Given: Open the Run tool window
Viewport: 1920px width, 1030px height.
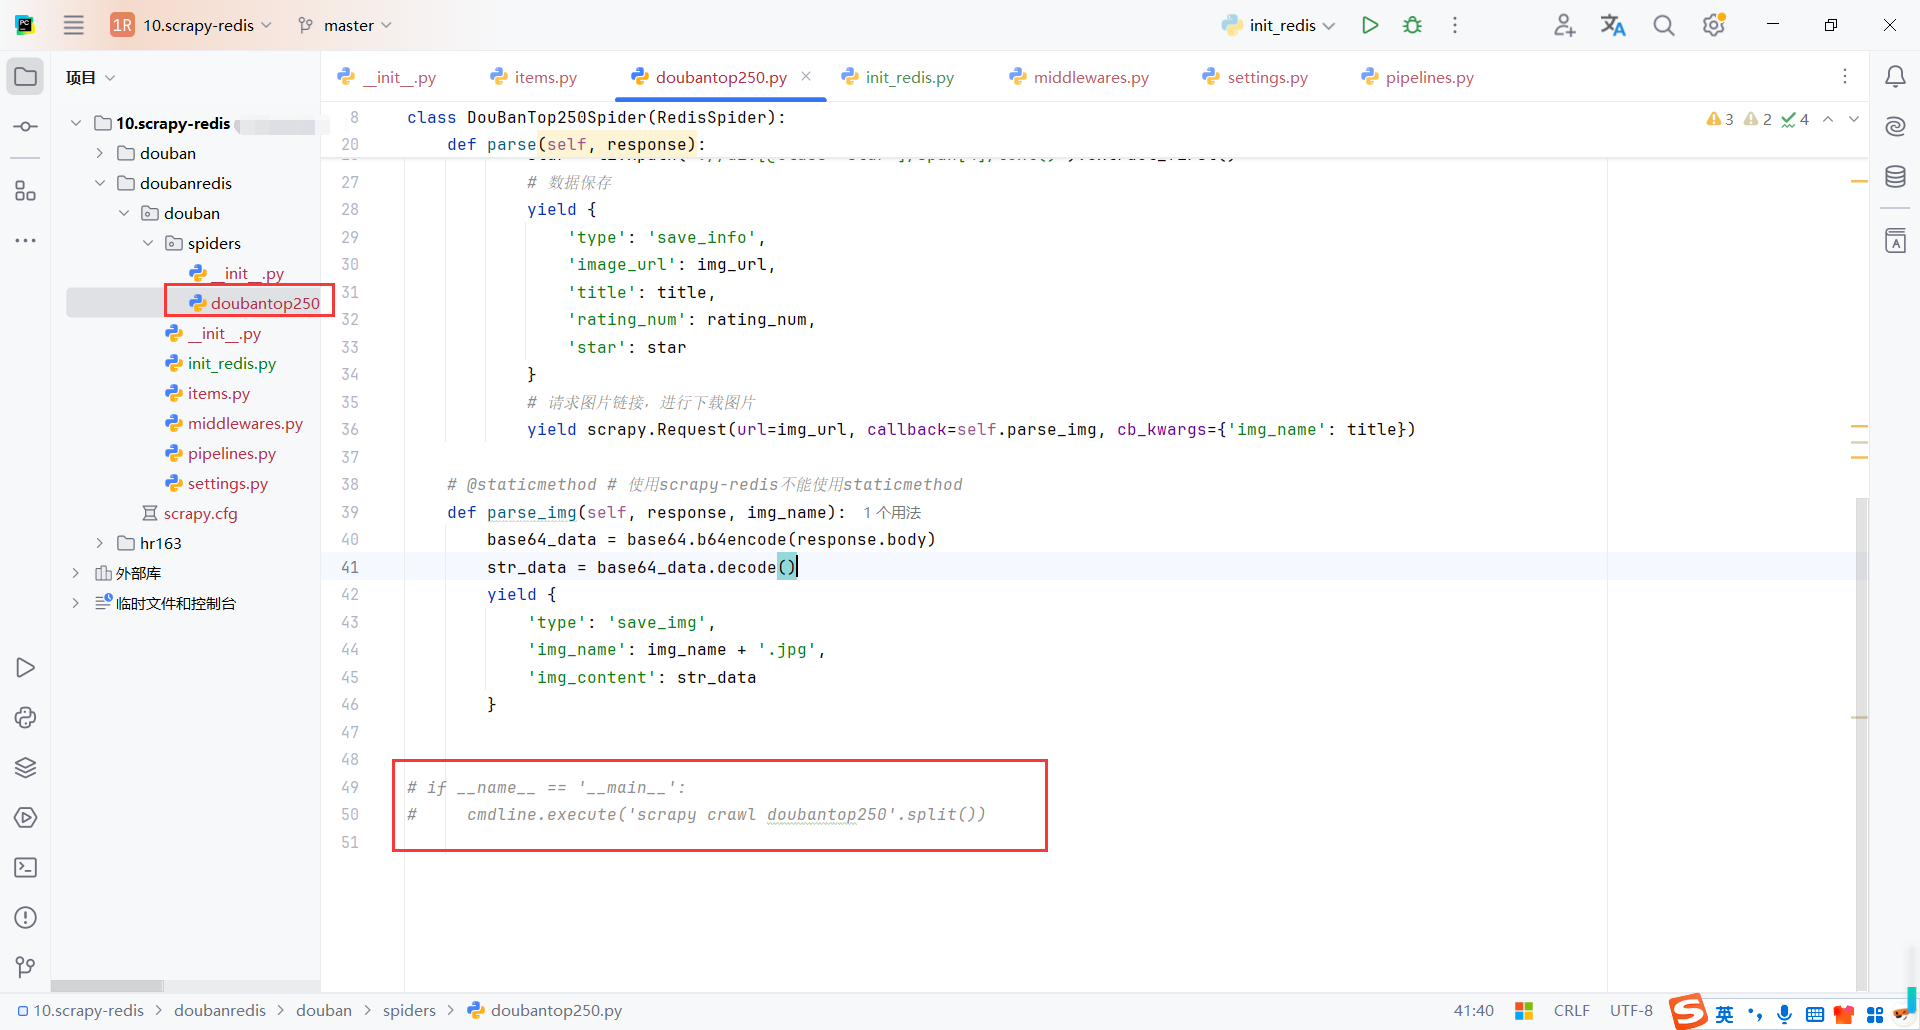Looking at the screenshot, I should point(26,668).
